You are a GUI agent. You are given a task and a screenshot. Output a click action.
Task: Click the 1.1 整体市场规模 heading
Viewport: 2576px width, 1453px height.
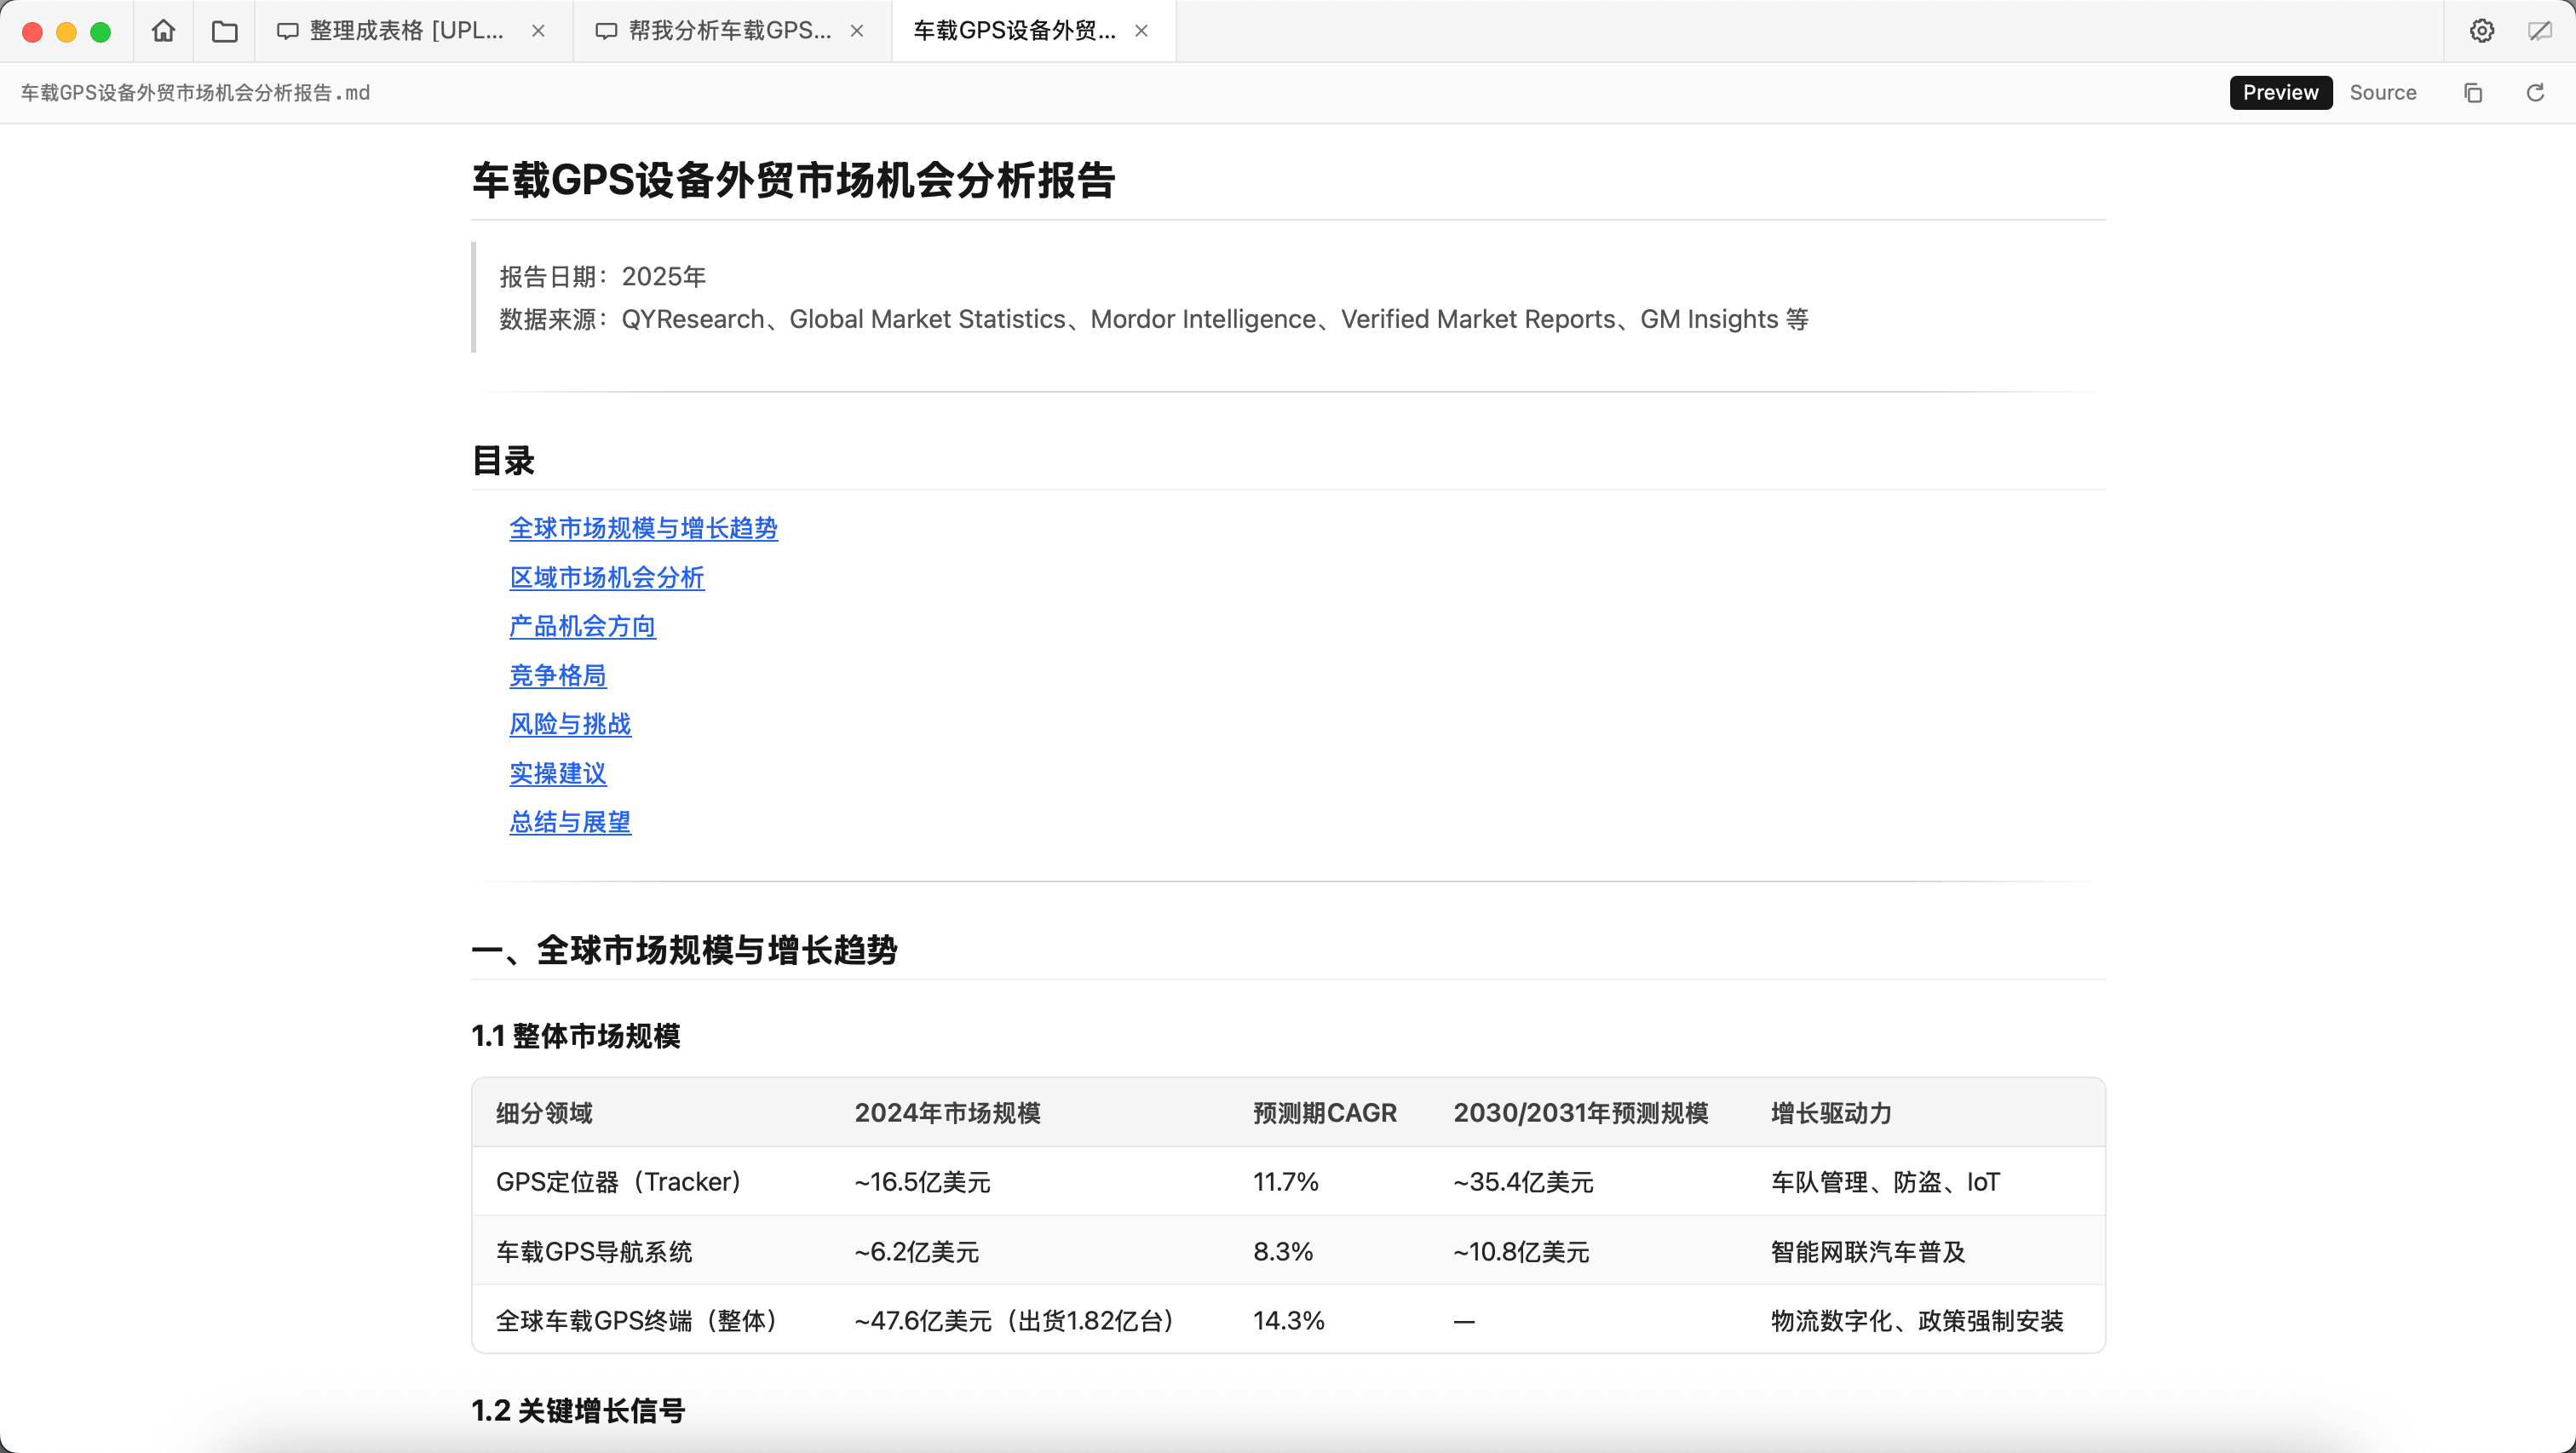point(576,1036)
